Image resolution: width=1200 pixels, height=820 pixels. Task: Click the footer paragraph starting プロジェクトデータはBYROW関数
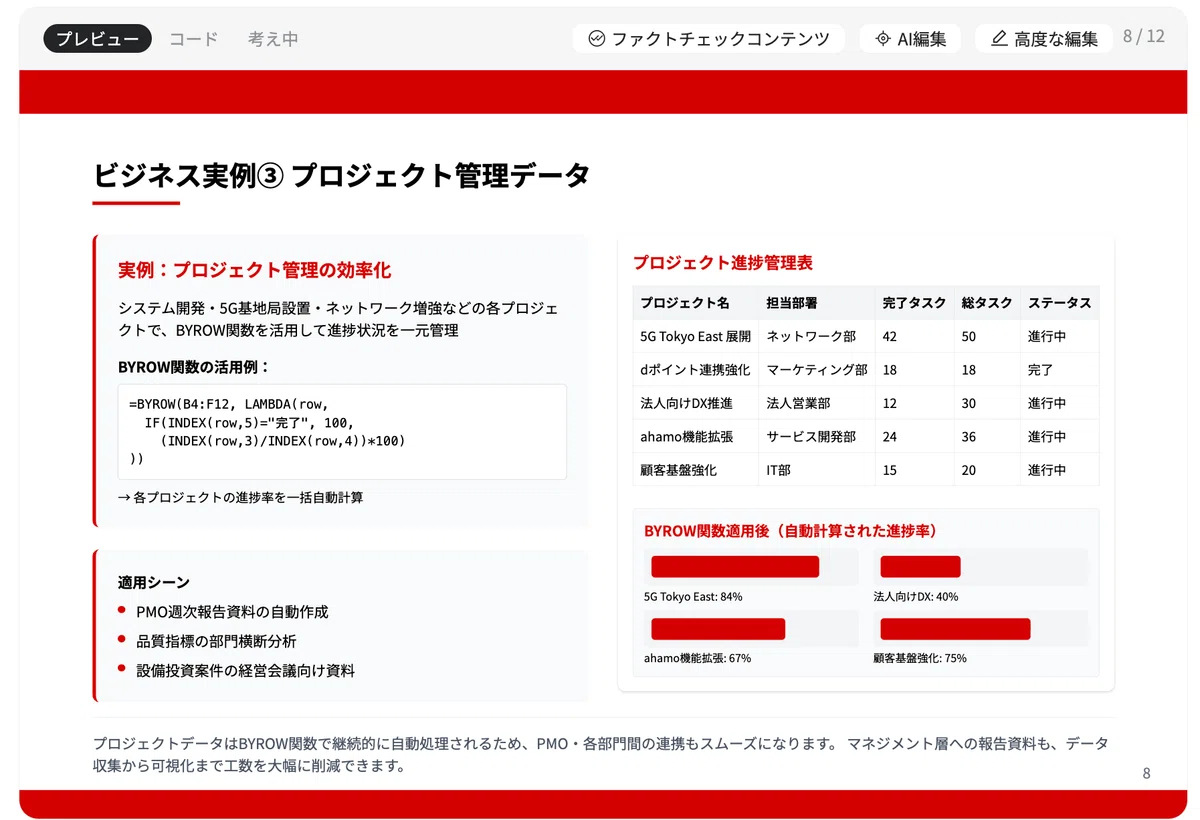click(x=600, y=755)
